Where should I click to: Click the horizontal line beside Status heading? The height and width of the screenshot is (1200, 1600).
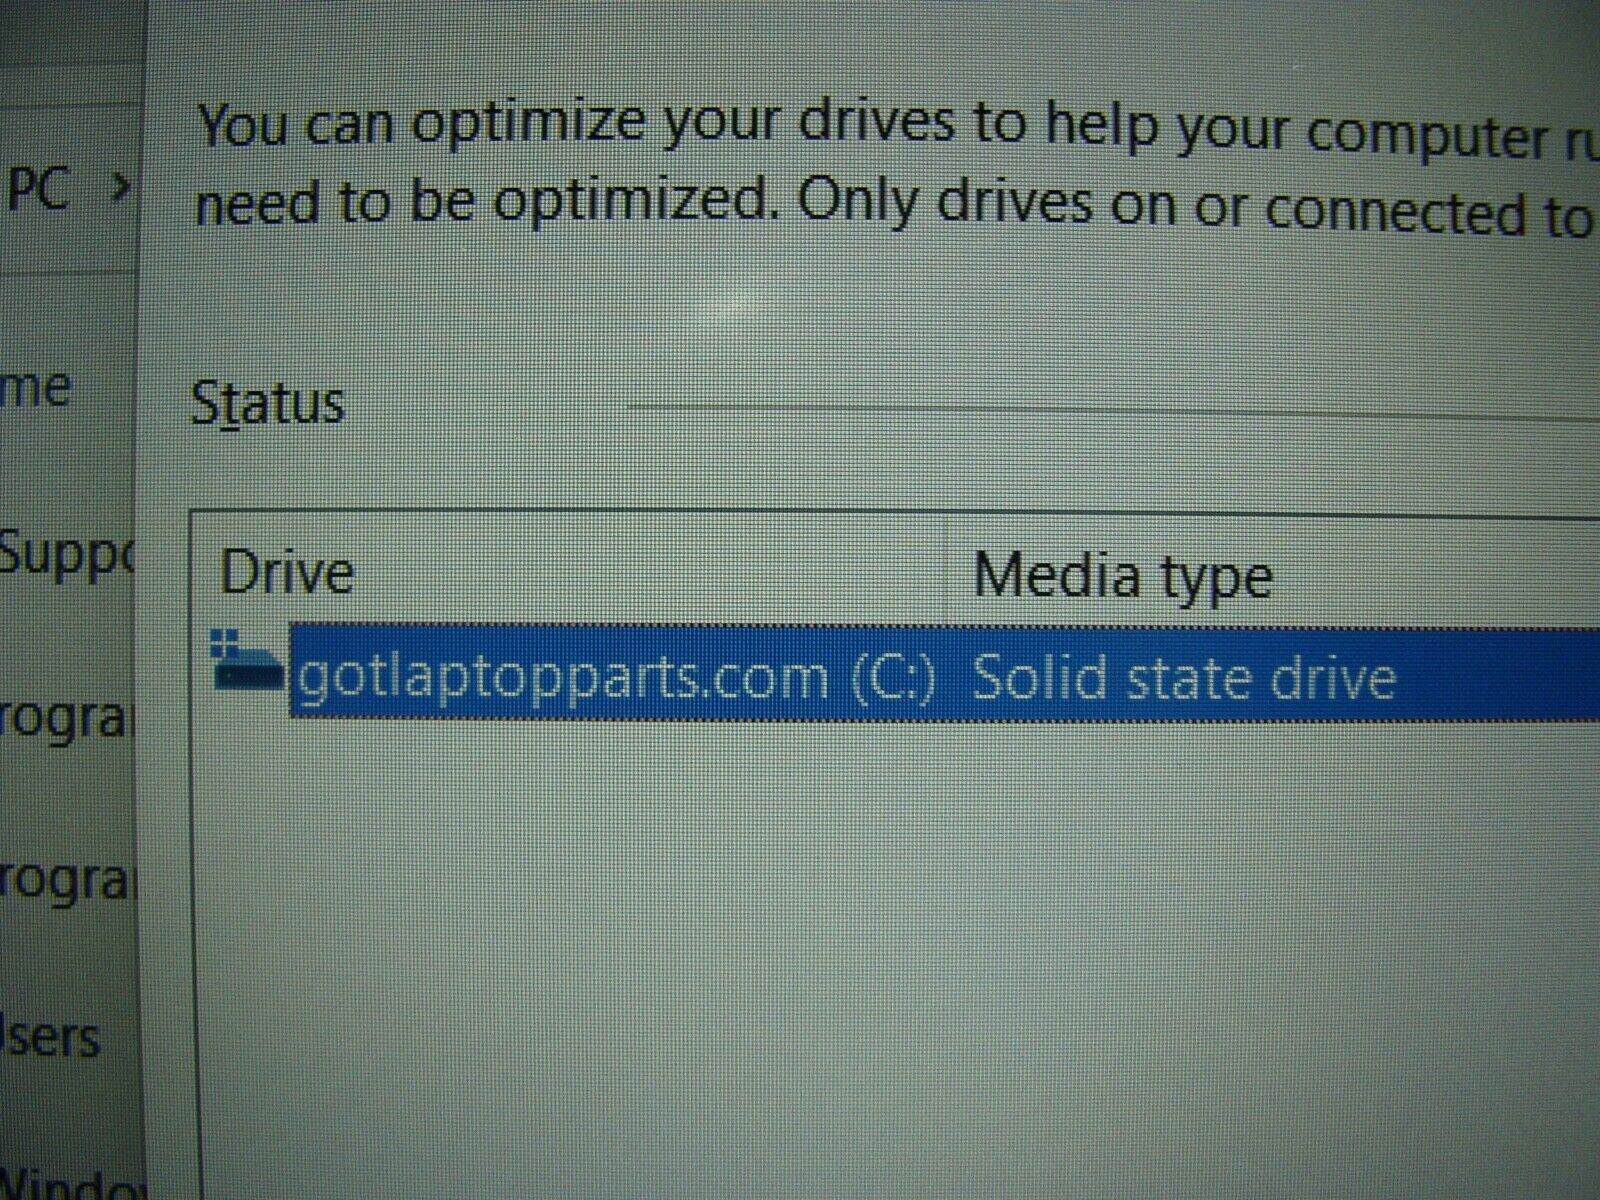pos(1100,410)
